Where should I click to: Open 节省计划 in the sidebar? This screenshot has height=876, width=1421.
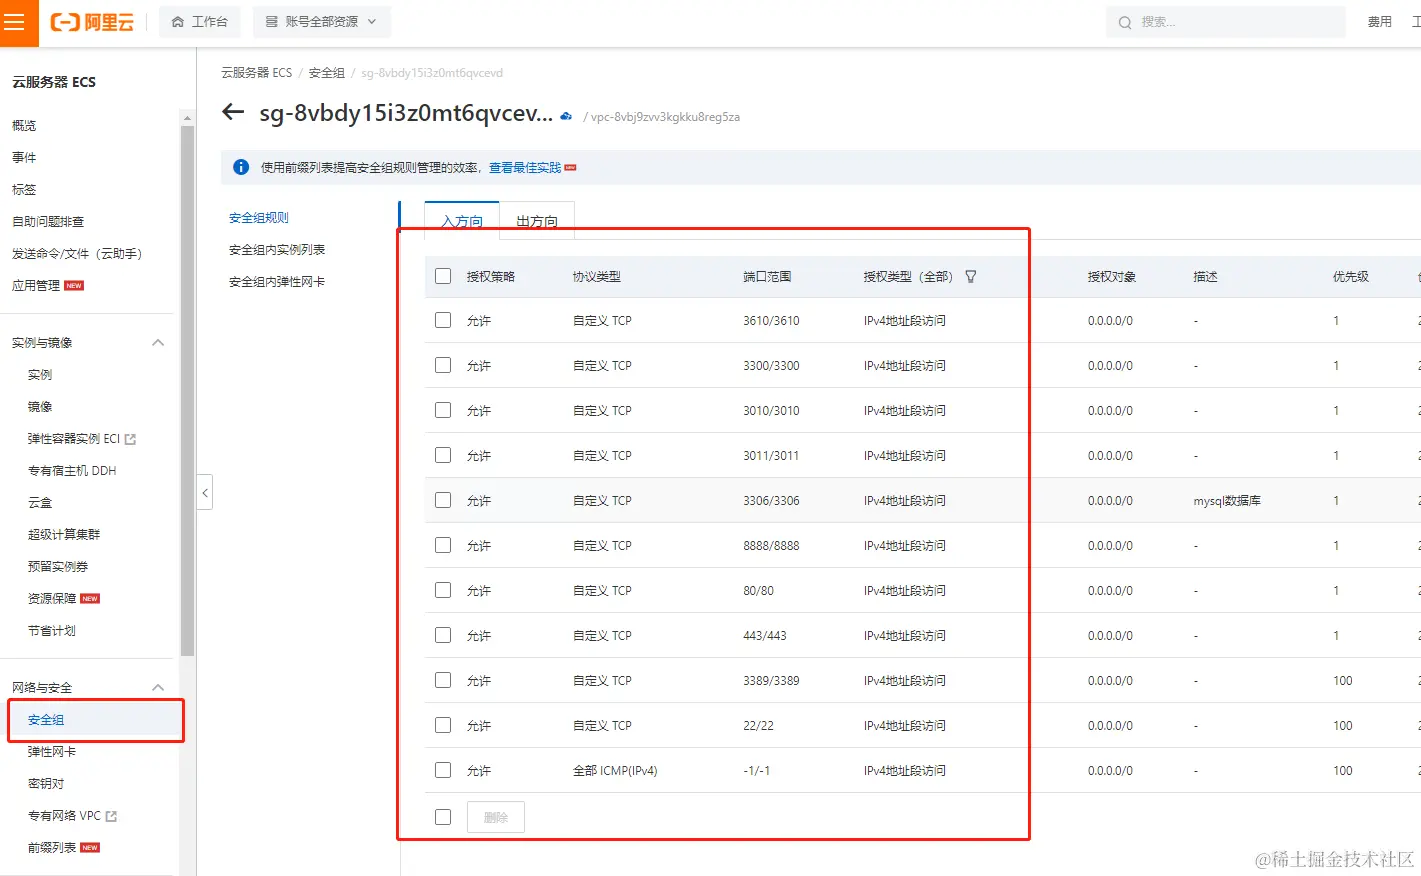coord(52,631)
